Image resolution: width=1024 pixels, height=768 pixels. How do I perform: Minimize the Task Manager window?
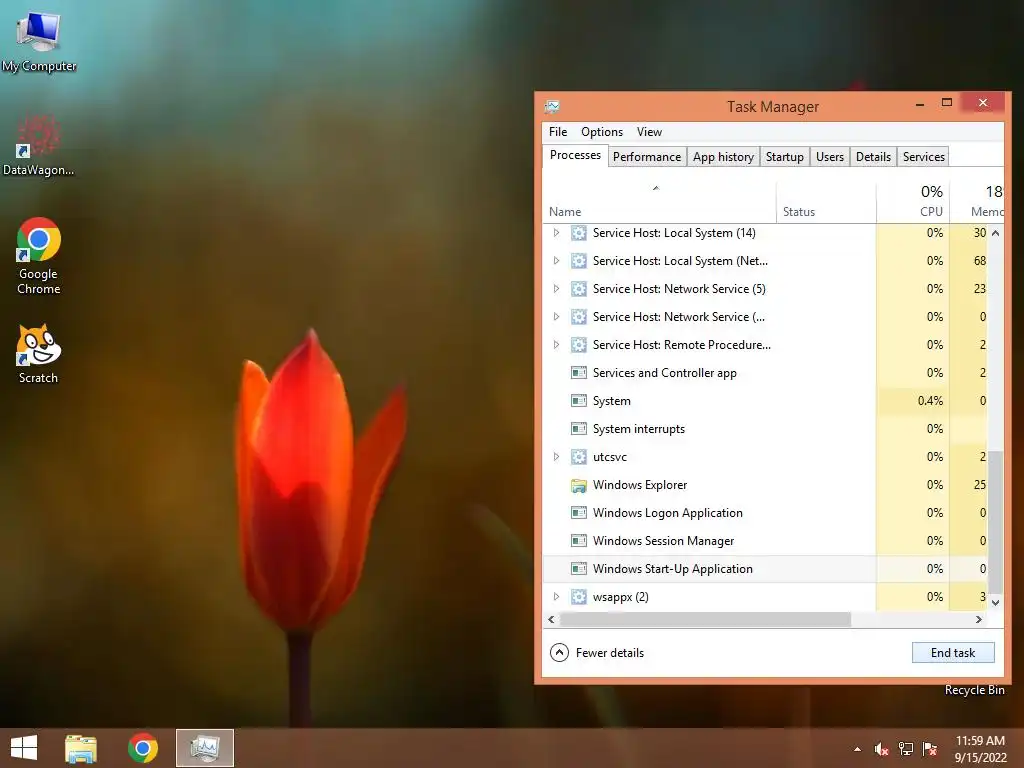920,104
